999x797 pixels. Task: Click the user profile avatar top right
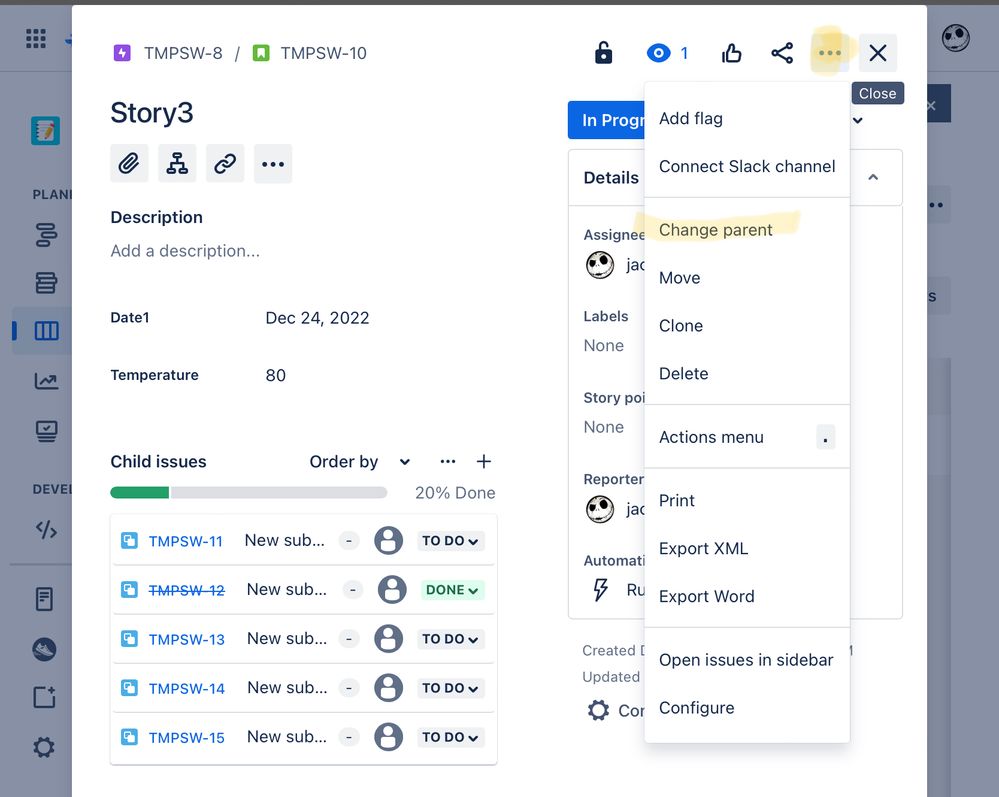(956, 38)
